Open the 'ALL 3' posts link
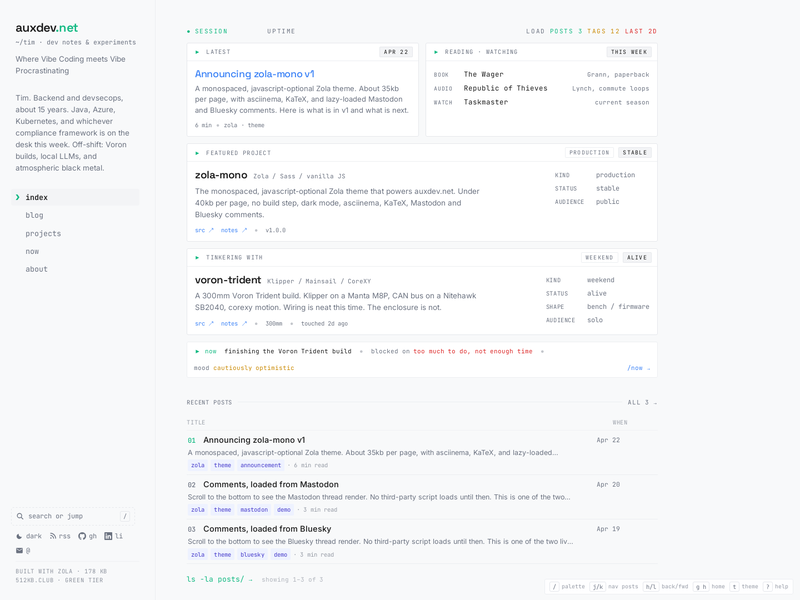Screen dimensions: 800x600 click(x=642, y=403)
